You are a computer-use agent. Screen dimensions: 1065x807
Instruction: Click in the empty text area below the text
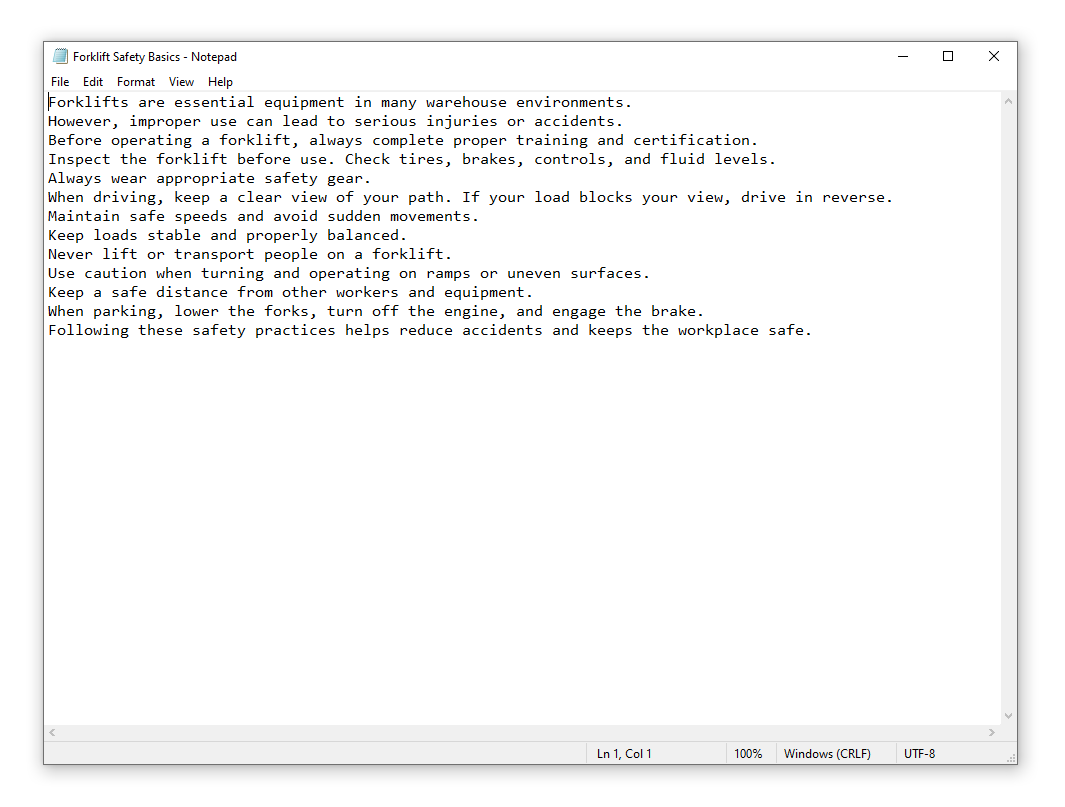pos(523,530)
